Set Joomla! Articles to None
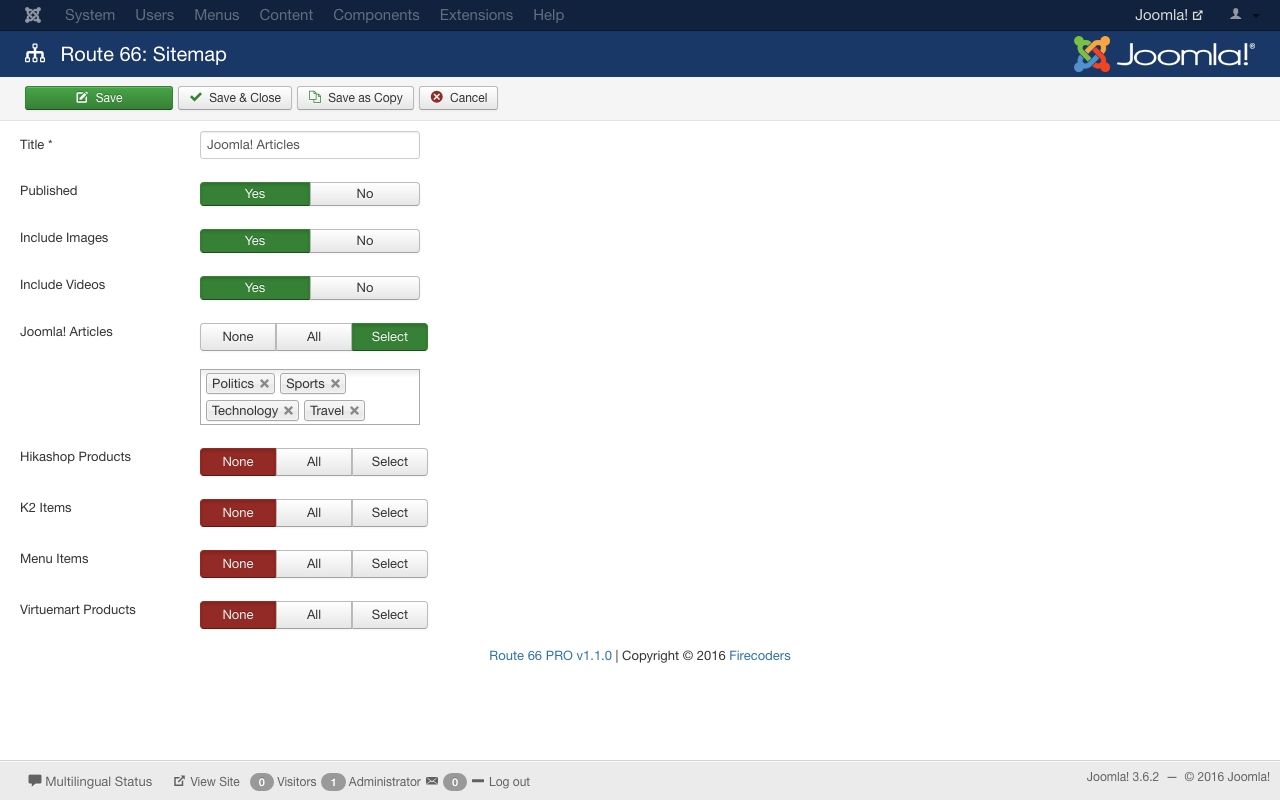1280x800 pixels. pos(238,337)
